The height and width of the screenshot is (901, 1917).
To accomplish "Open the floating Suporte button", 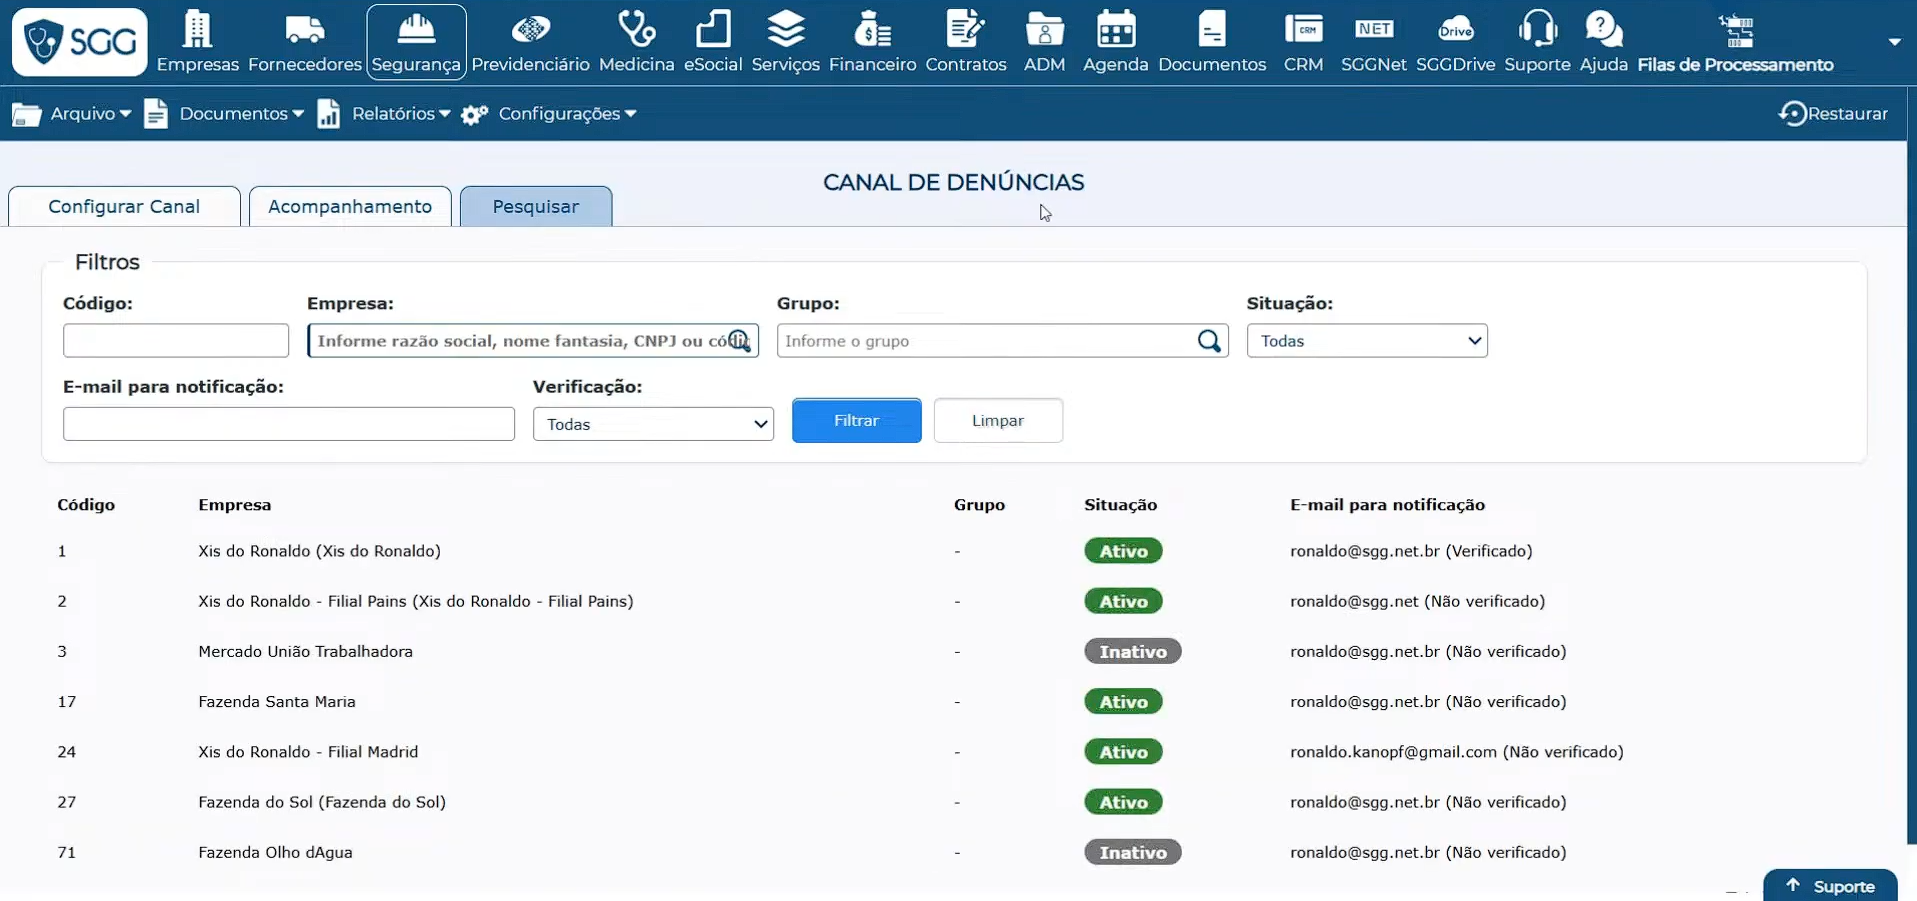I will [1830, 886].
